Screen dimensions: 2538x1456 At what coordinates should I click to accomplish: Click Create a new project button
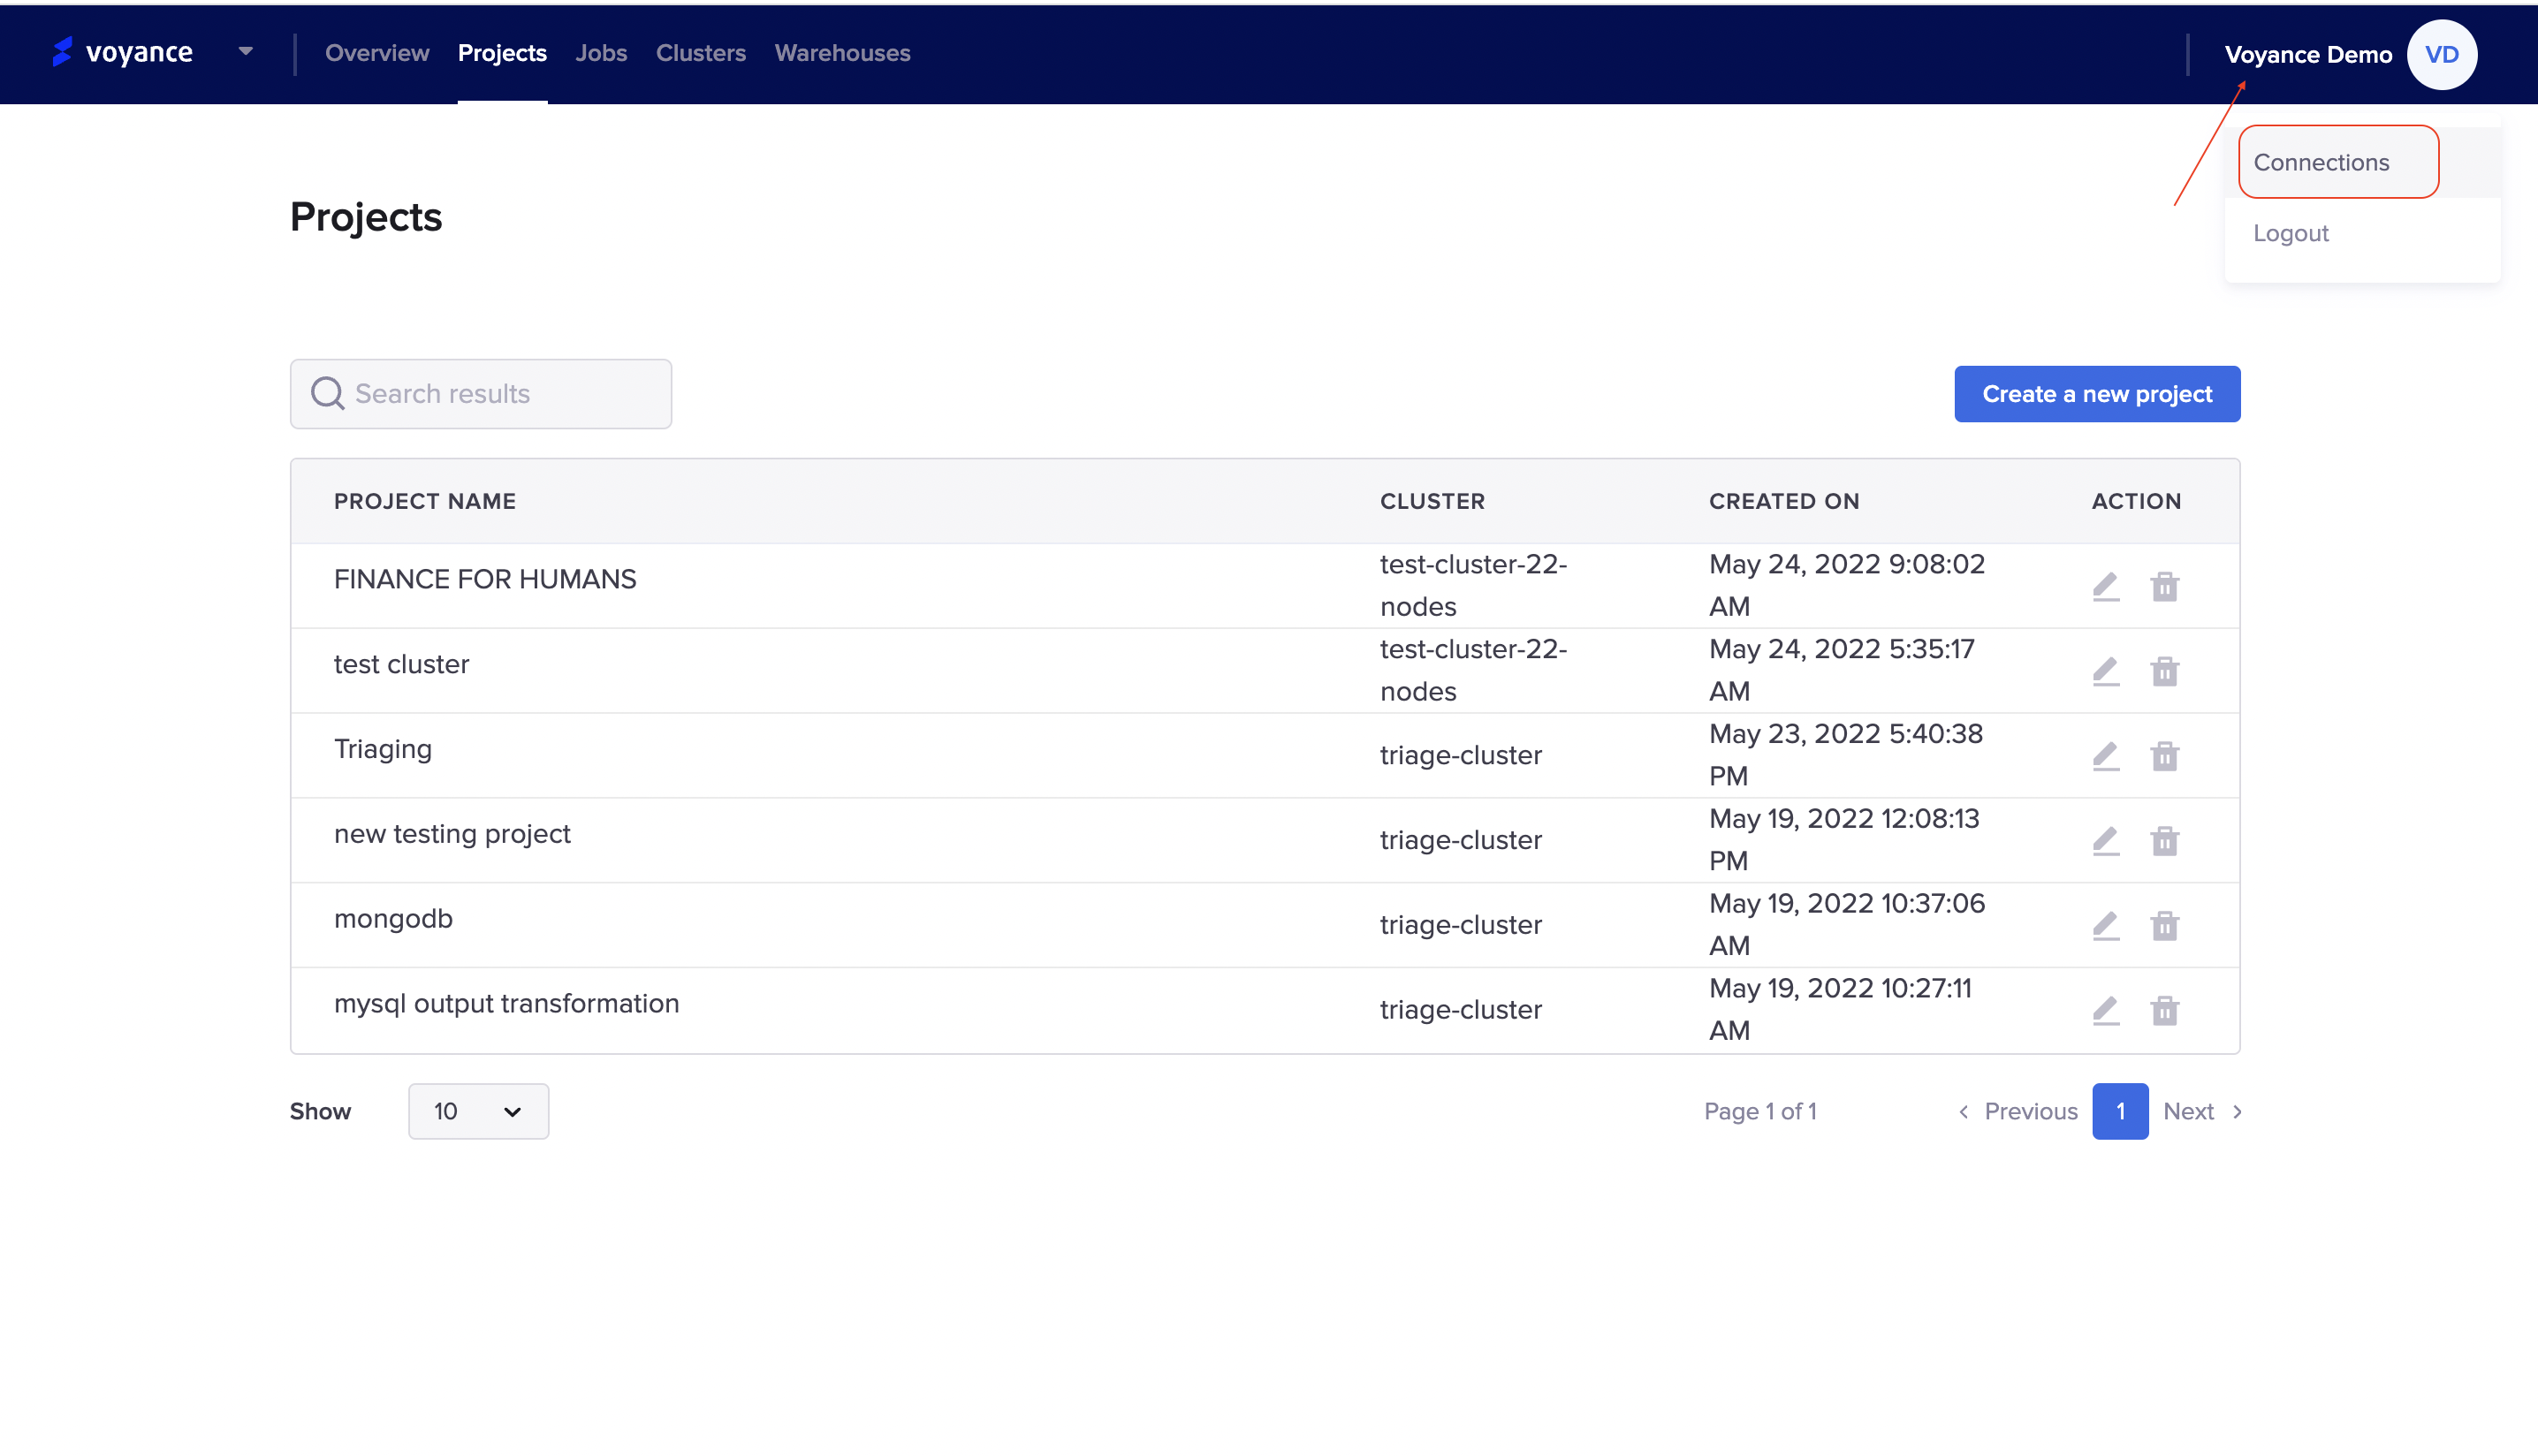[x=2097, y=394]
